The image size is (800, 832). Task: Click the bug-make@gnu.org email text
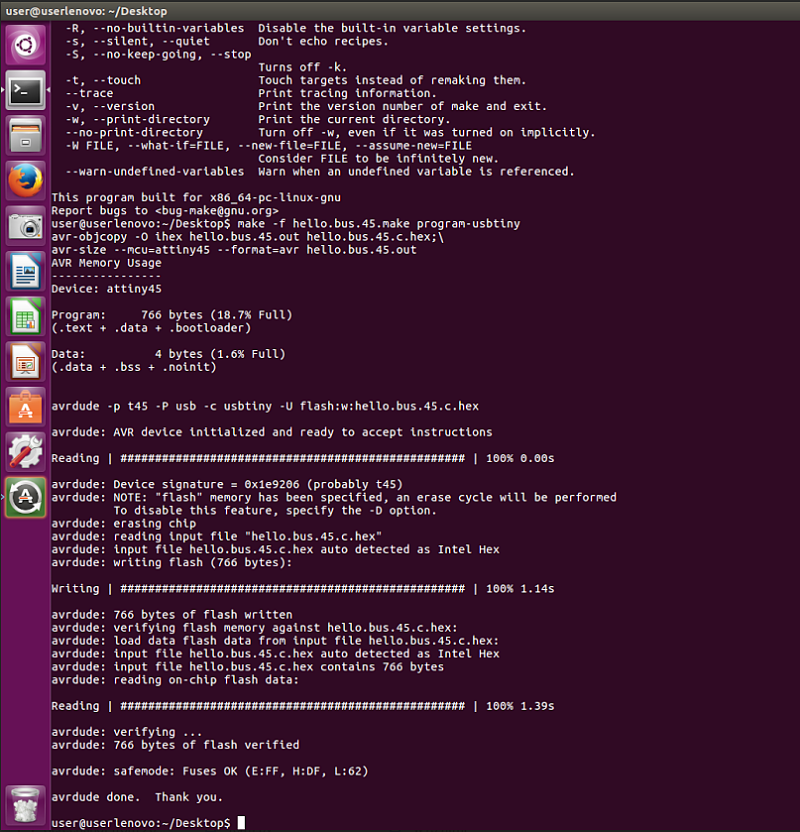click(x=217, y=211)
